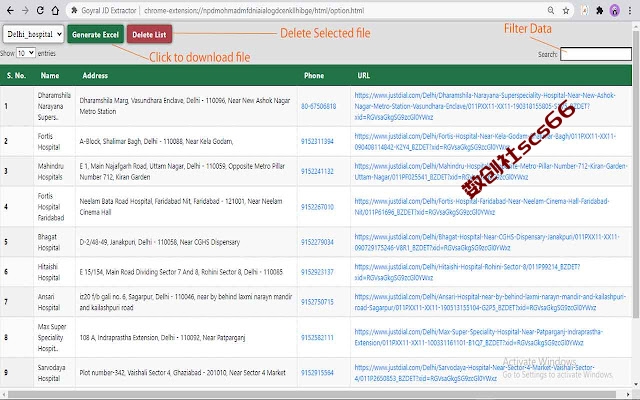Click phone number 9152241132
Viewport: 640px width, 400px height.
pos(317,171)
